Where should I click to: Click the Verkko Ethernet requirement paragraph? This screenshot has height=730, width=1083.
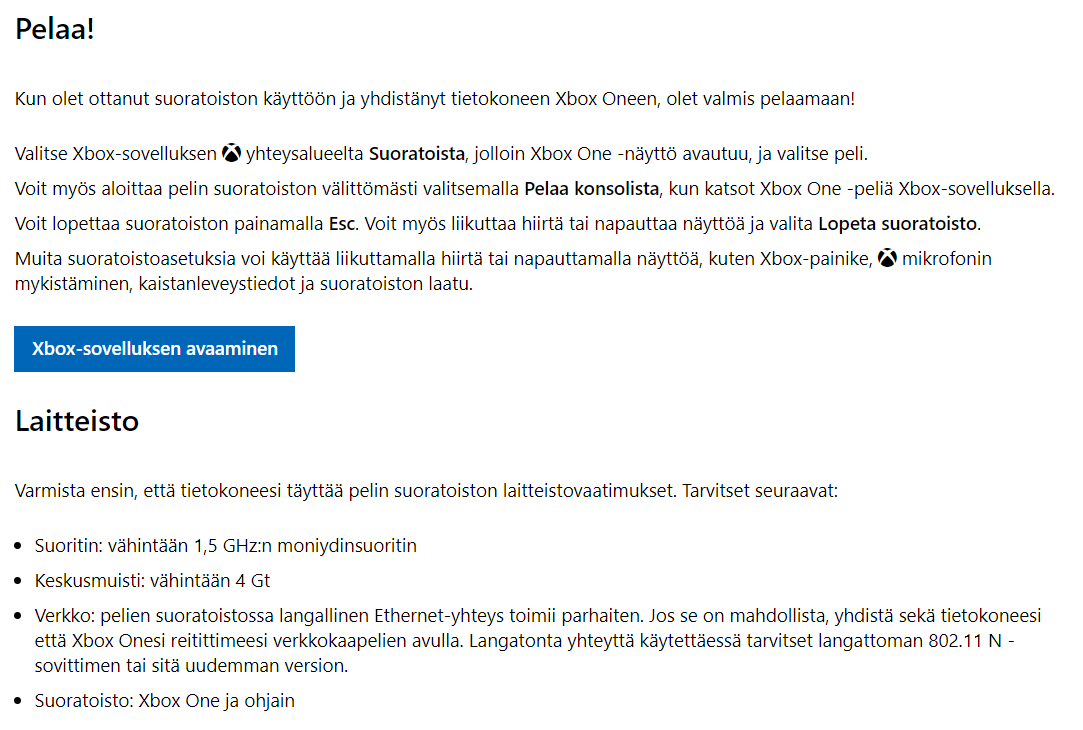(x=538, y=641)
